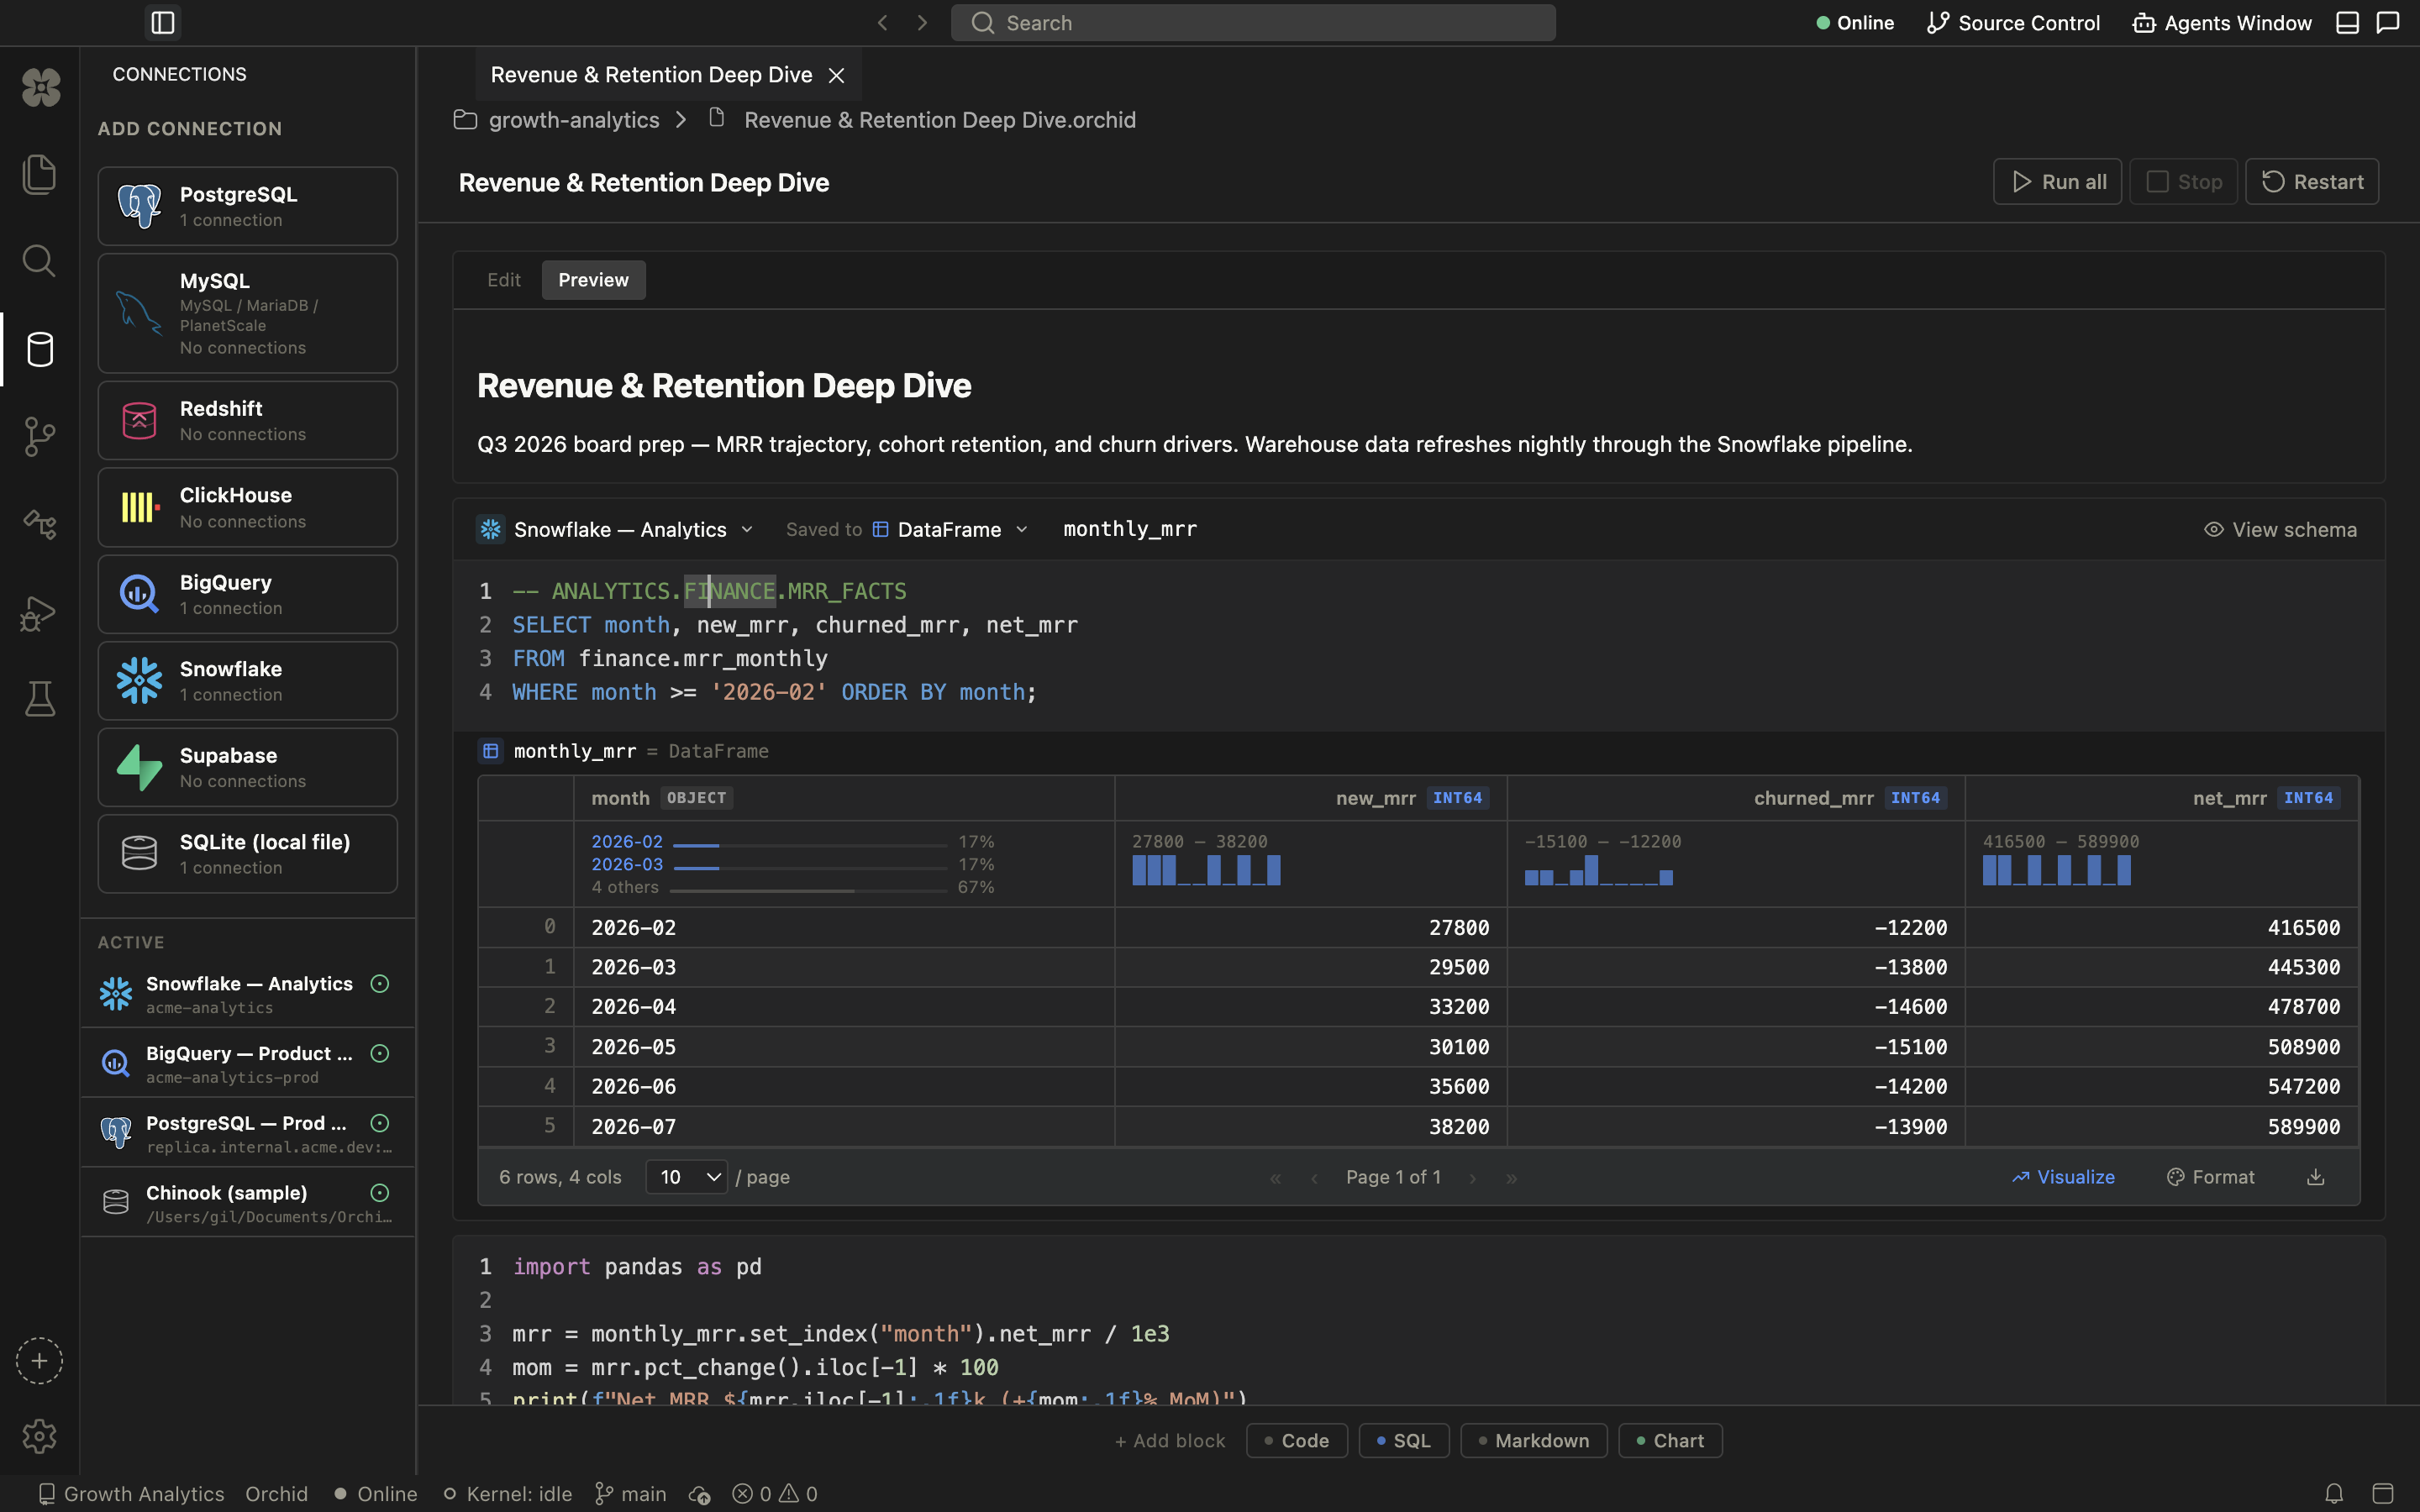Click Run all button
This screenshot has height=1512, width=2420.
point(2057,181)
